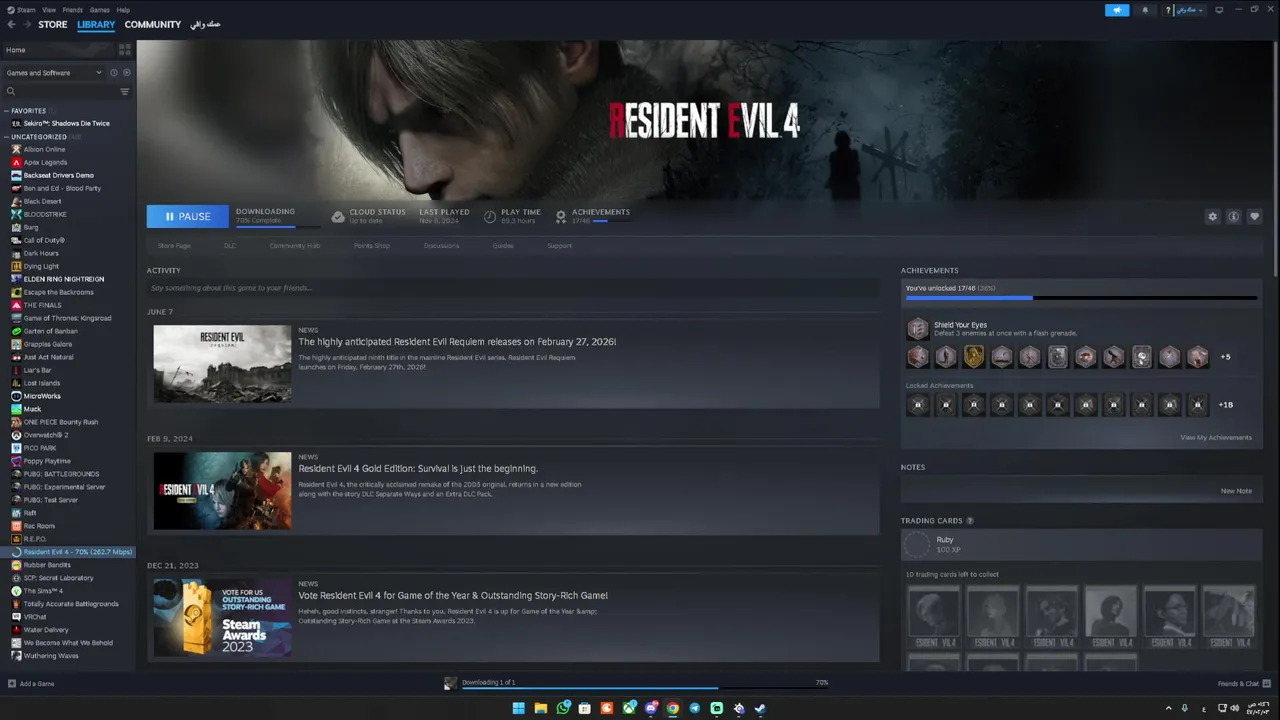
Task: Click the achievements trophy icon in header
Action: coord(561,216)
